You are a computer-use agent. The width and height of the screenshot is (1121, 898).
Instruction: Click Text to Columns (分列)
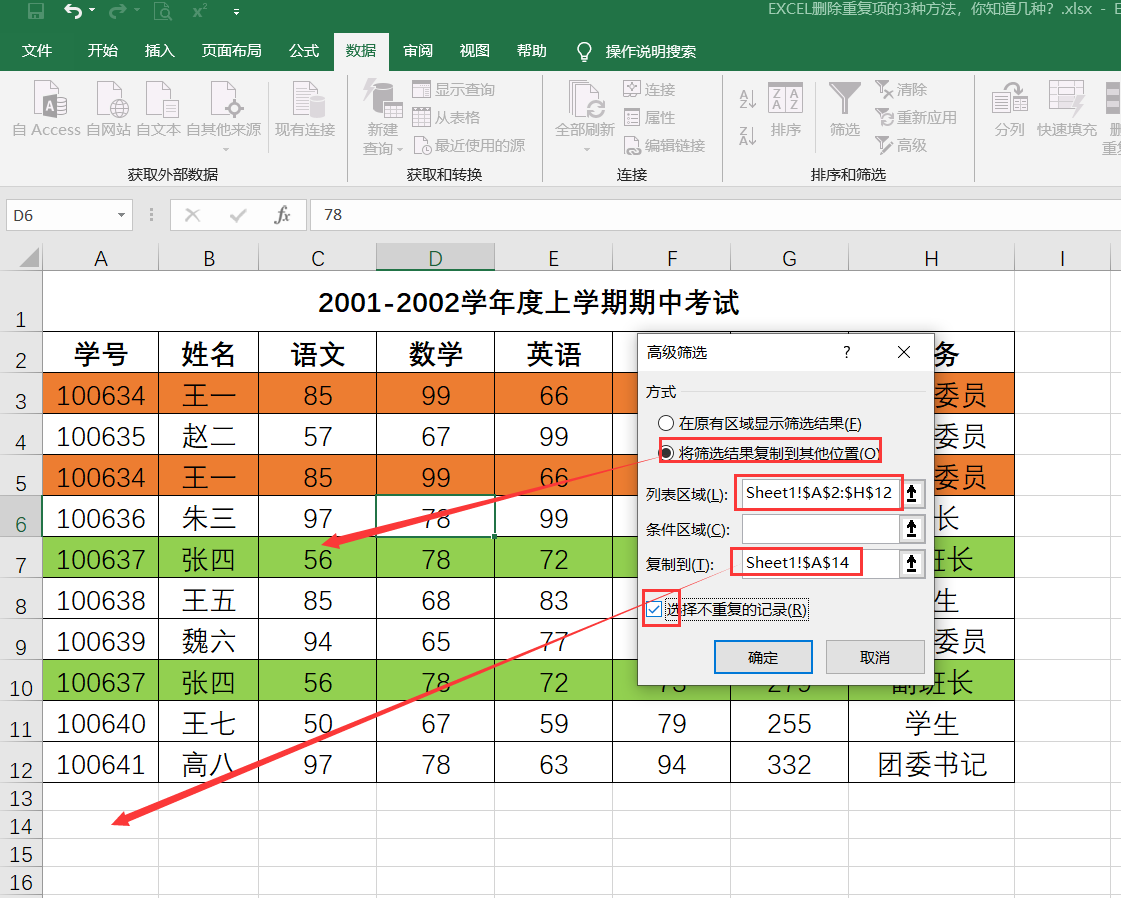(1009, 109)
